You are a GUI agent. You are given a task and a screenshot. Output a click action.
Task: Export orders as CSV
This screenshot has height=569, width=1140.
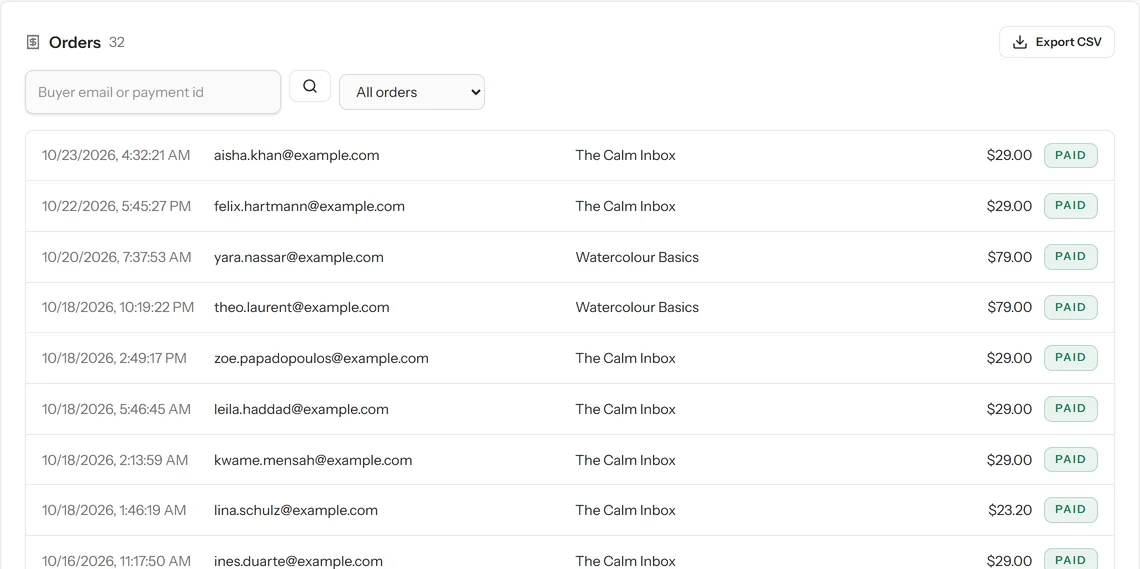pyautogui.click(x=1056, y=42)
